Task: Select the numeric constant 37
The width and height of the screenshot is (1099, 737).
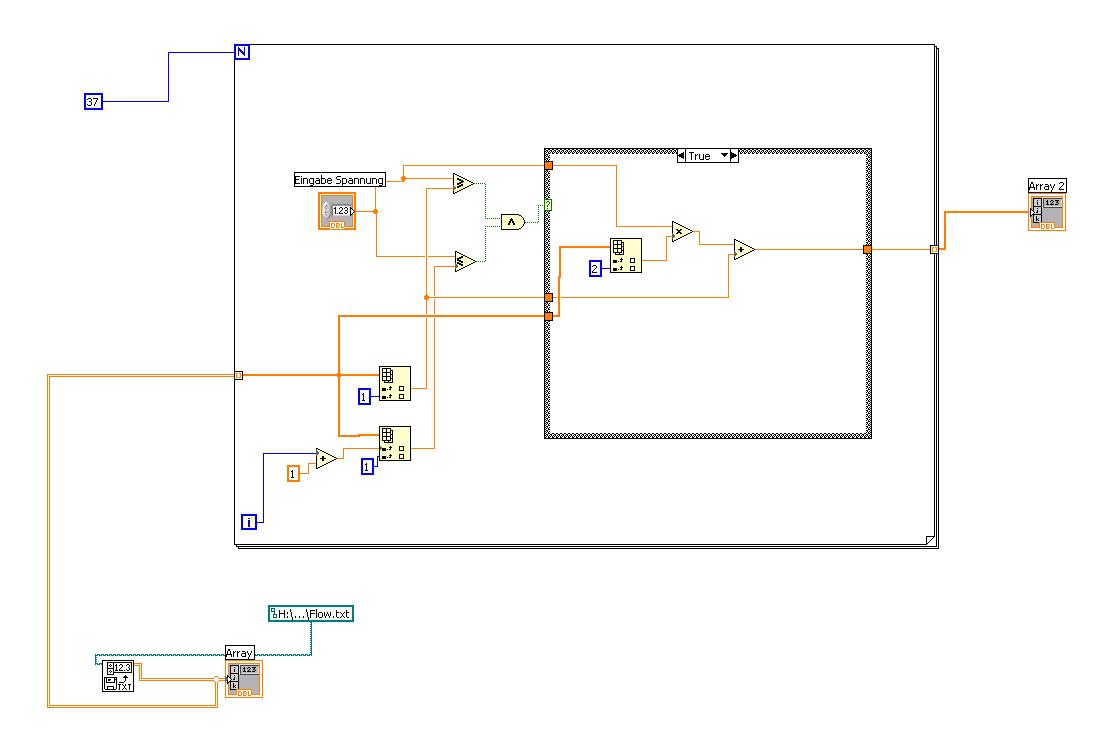Action: coord(93,102)
